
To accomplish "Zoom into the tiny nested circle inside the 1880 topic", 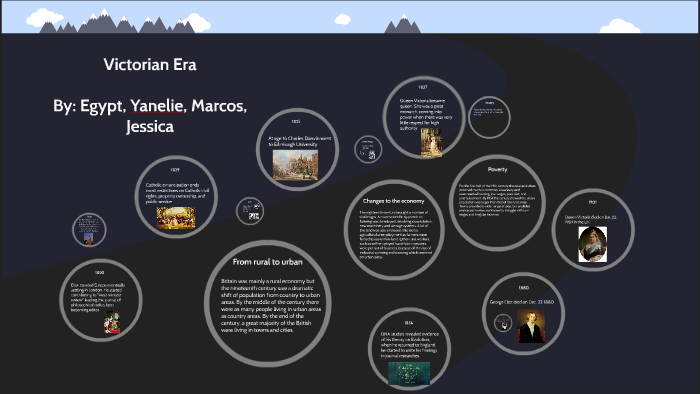I will coord(503,323).
